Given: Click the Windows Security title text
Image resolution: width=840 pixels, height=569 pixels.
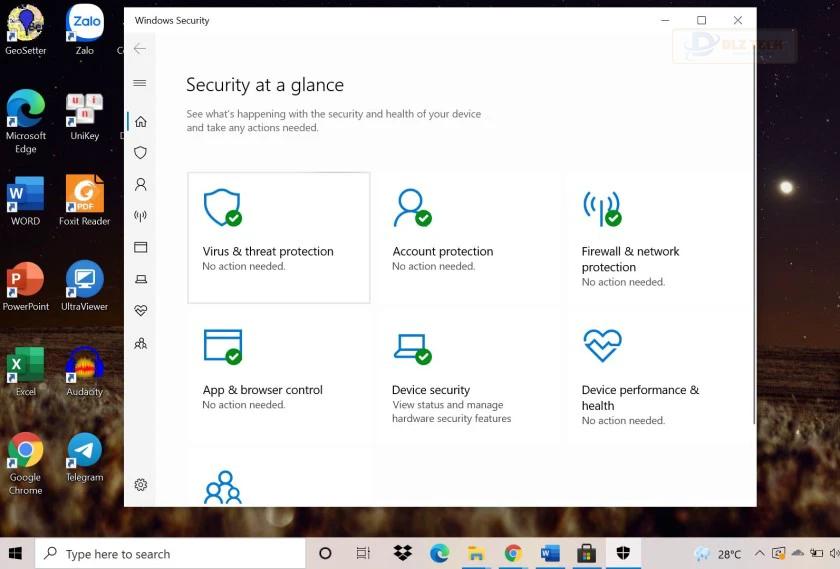Looking at the screenshot, I should 172,20.
